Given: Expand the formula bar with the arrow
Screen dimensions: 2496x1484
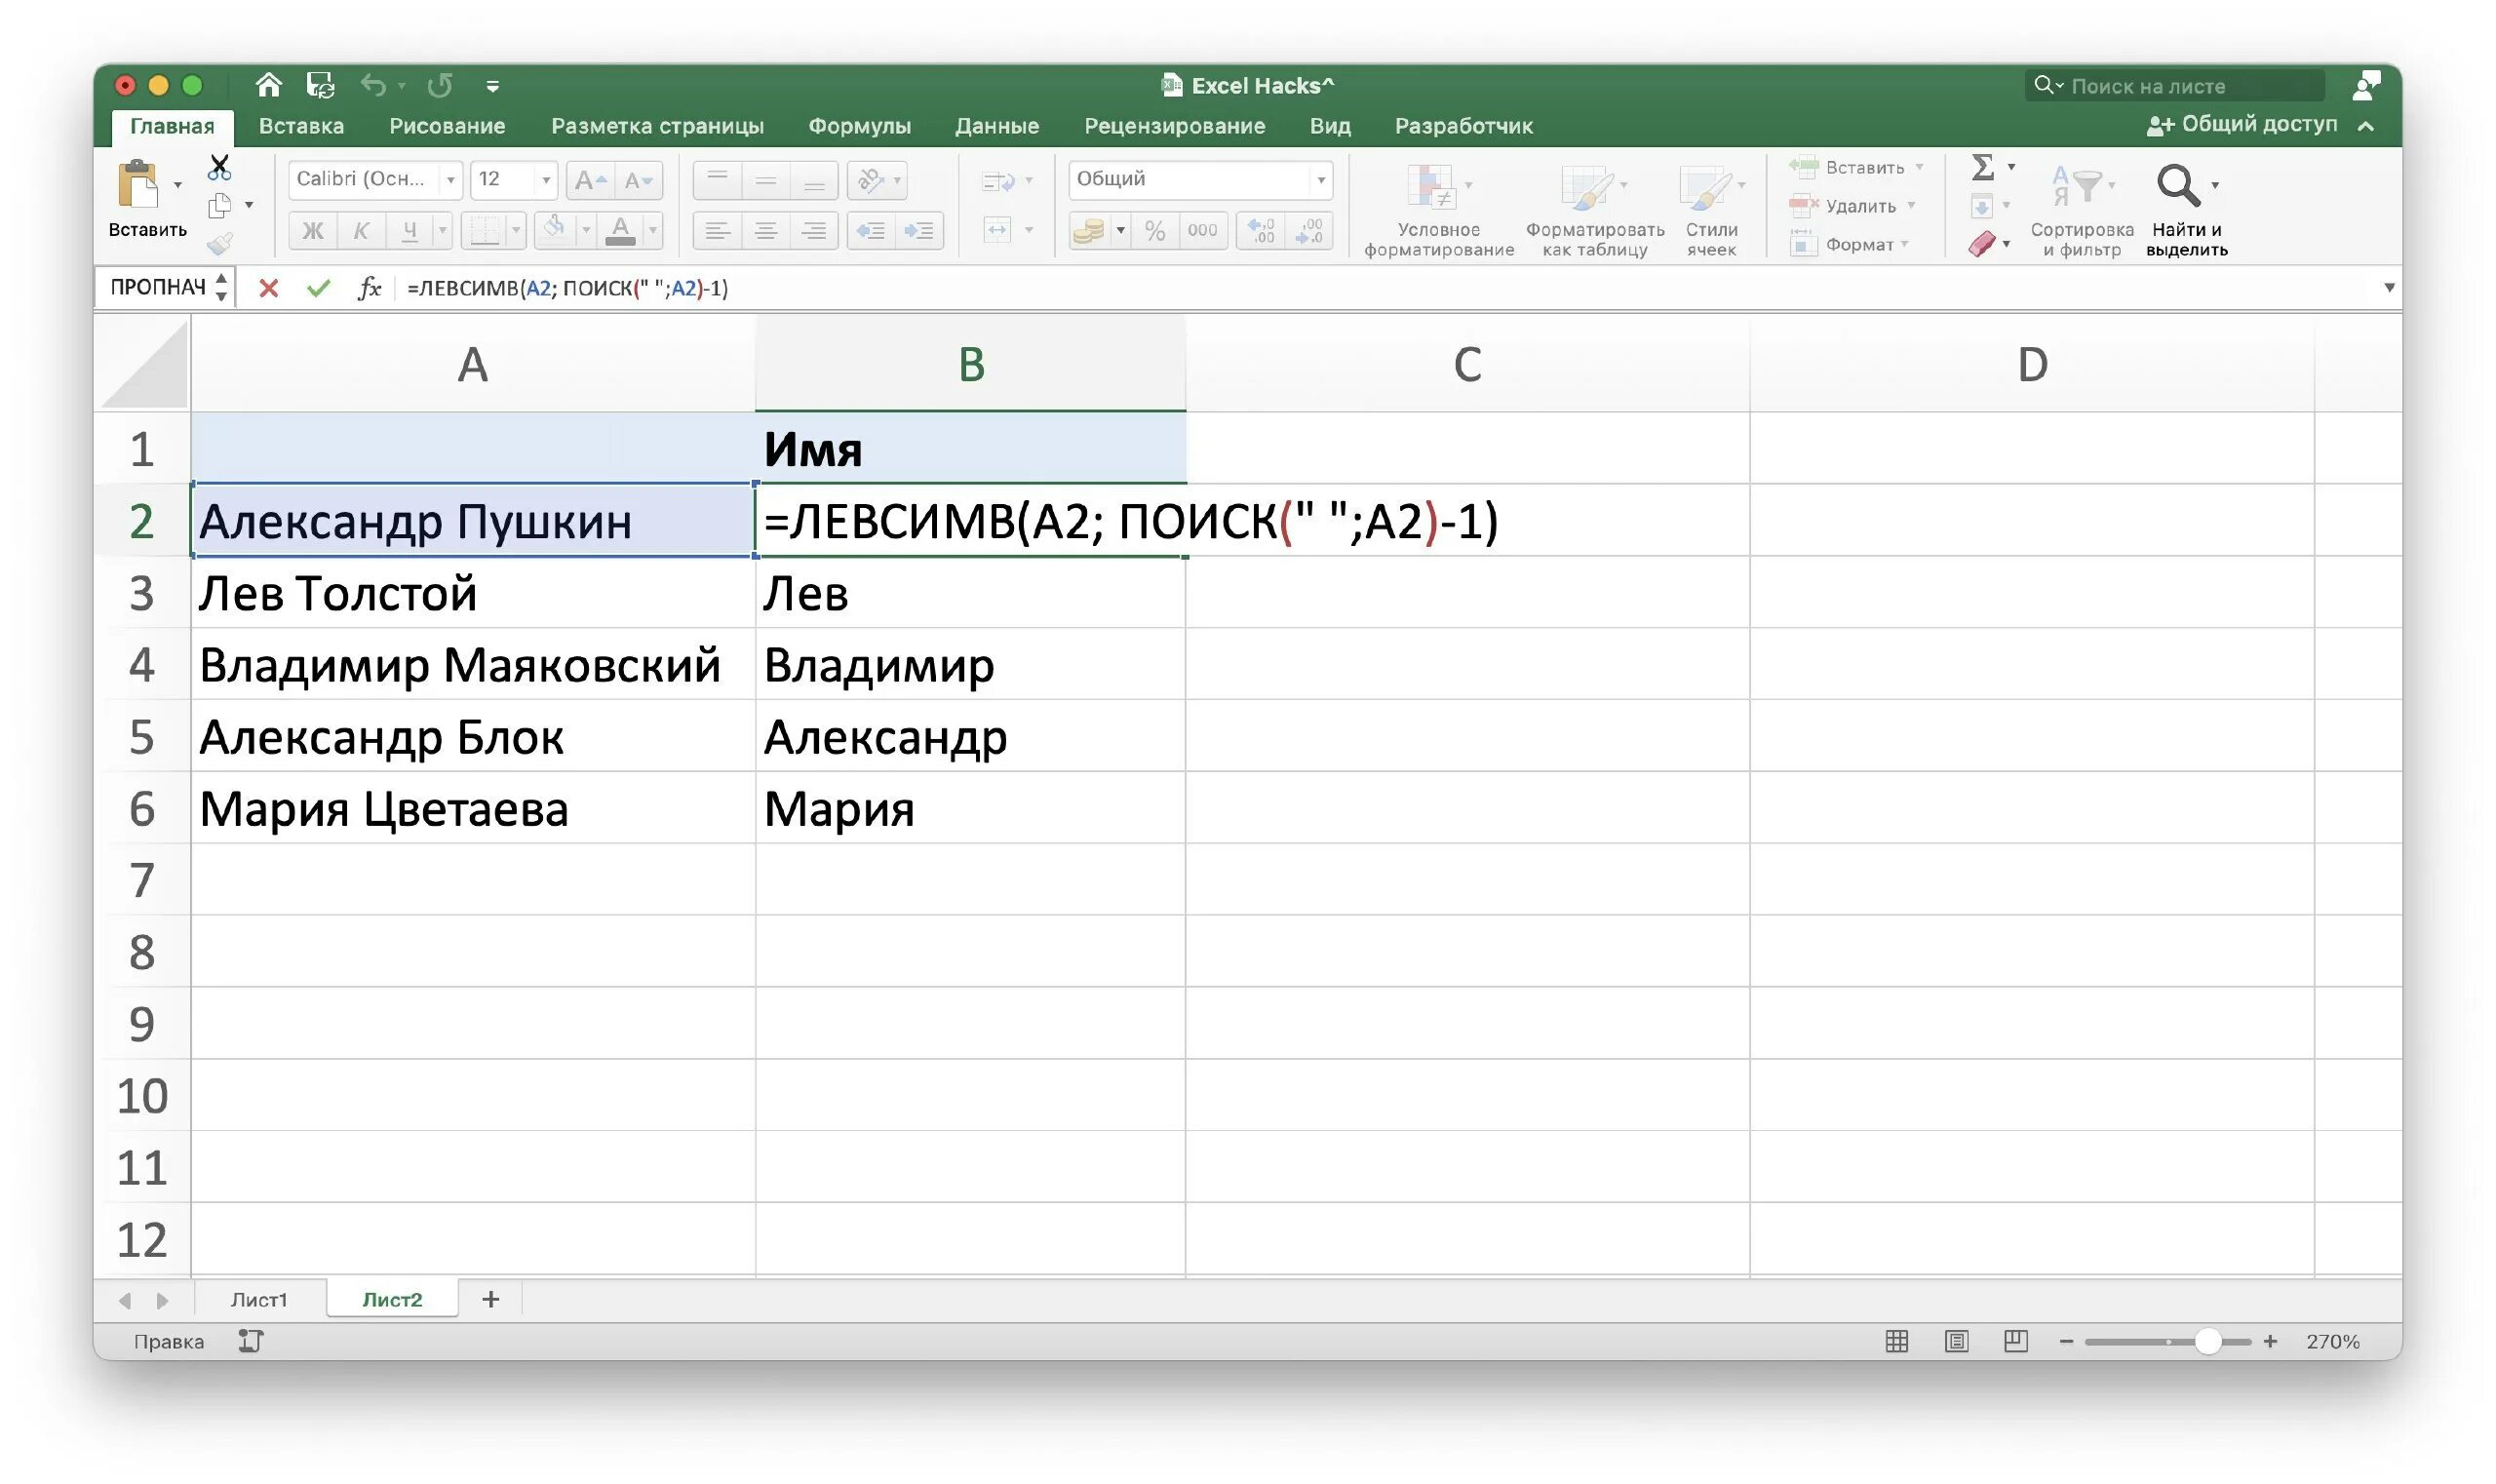Looking at the screenshot, I should click(2389, 288).
